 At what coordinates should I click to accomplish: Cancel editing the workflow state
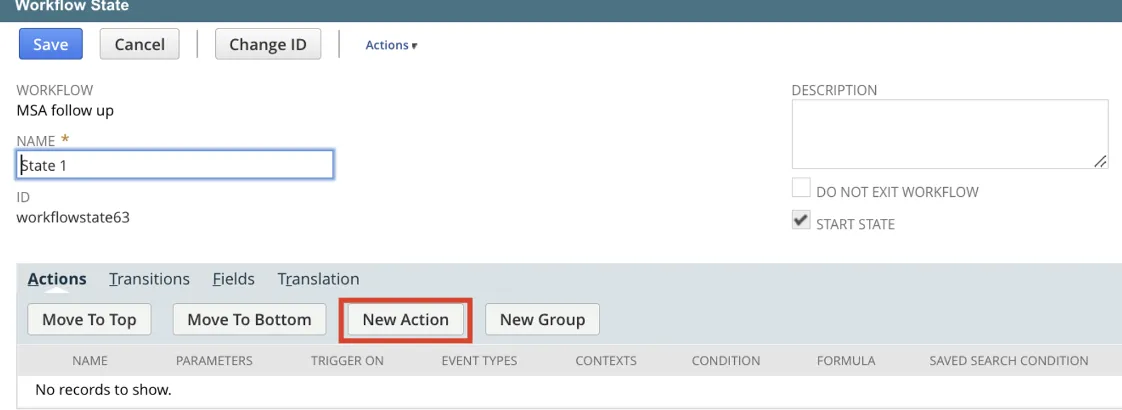point(140,44)
